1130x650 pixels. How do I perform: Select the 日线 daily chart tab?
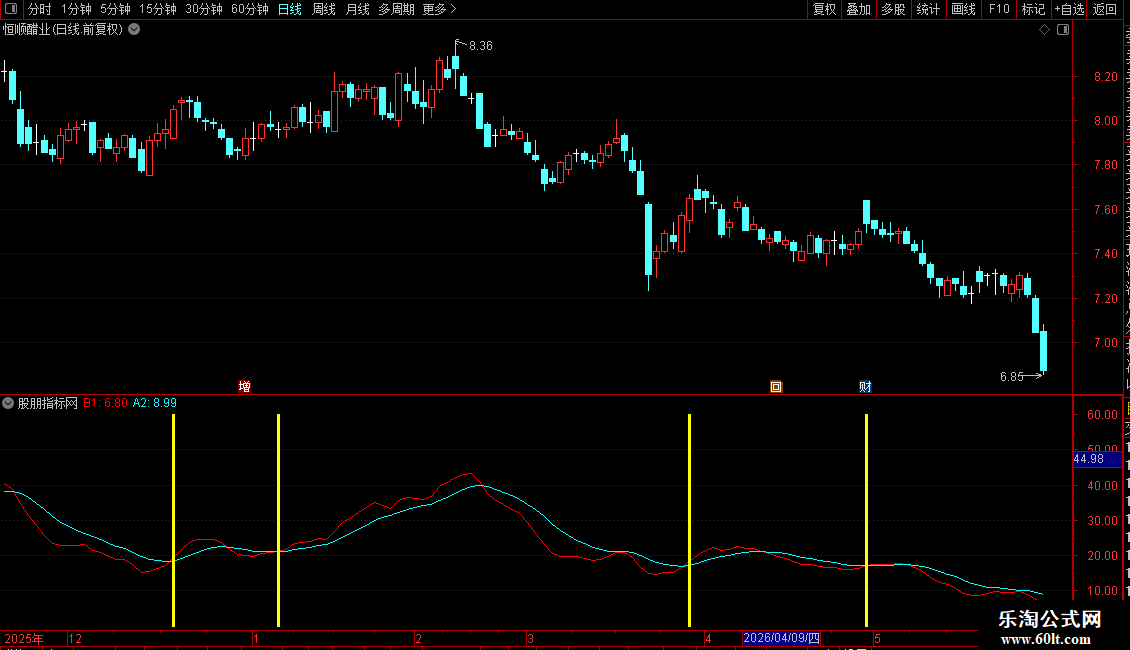point(290,9)
